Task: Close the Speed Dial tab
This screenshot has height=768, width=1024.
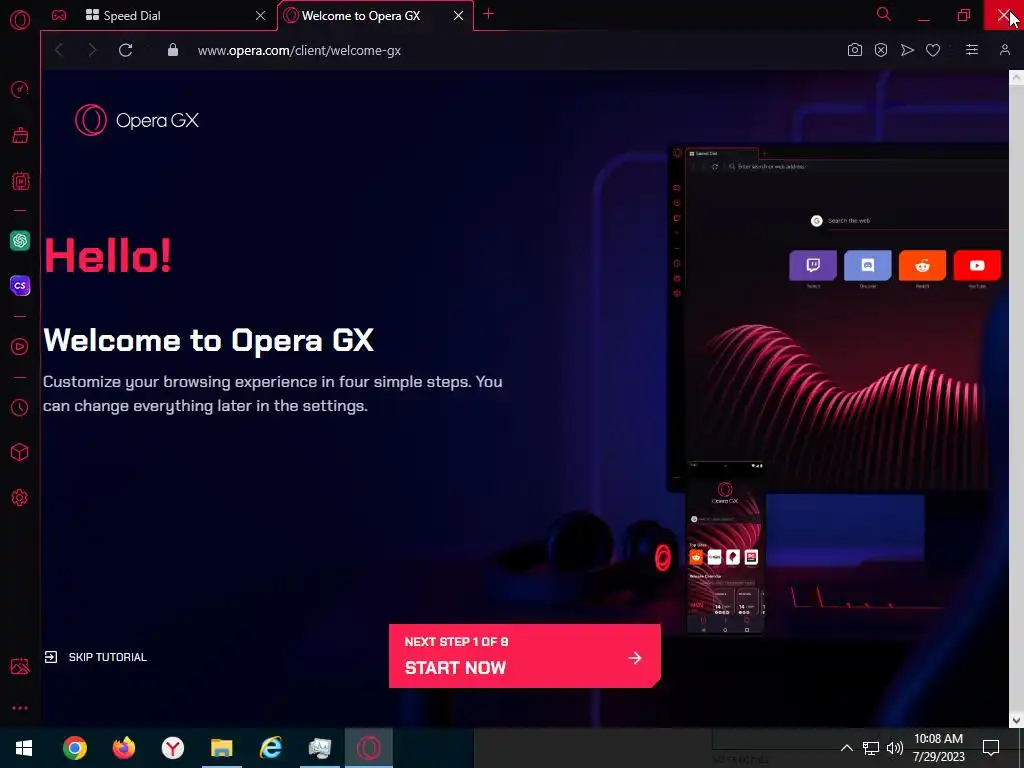Action: click(x=261, y=16)
